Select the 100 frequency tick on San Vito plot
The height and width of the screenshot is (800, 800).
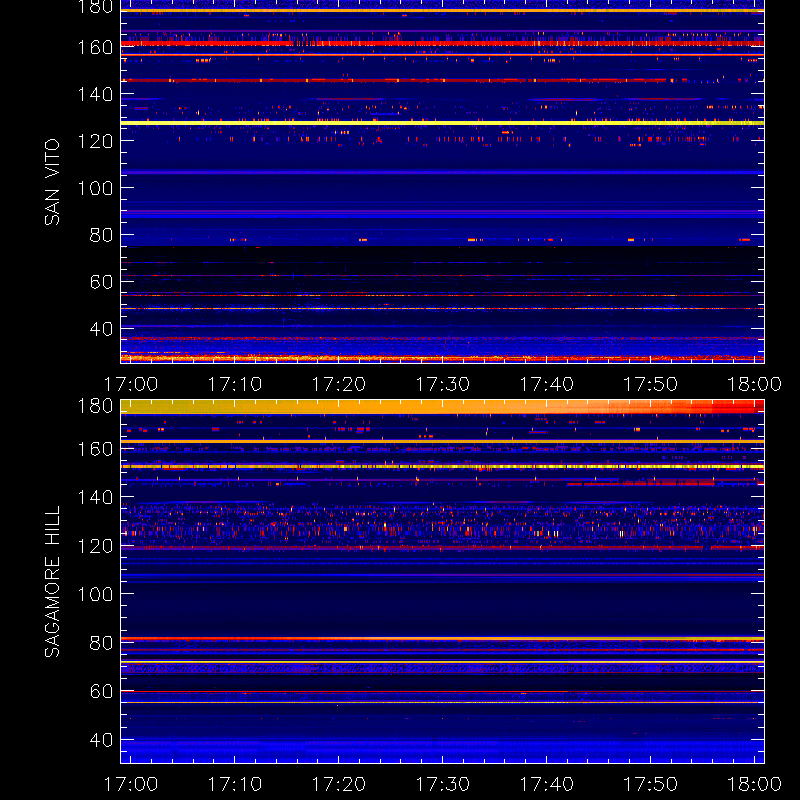click(95, 188)
